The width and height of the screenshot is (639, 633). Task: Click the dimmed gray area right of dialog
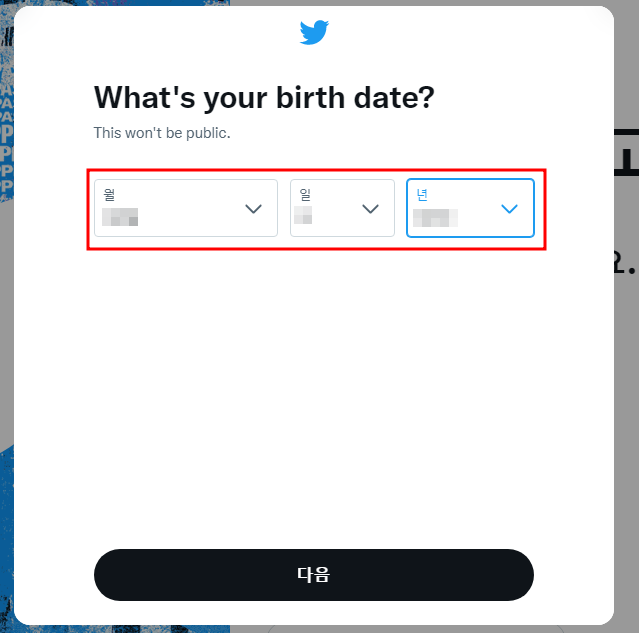point(626,367)
